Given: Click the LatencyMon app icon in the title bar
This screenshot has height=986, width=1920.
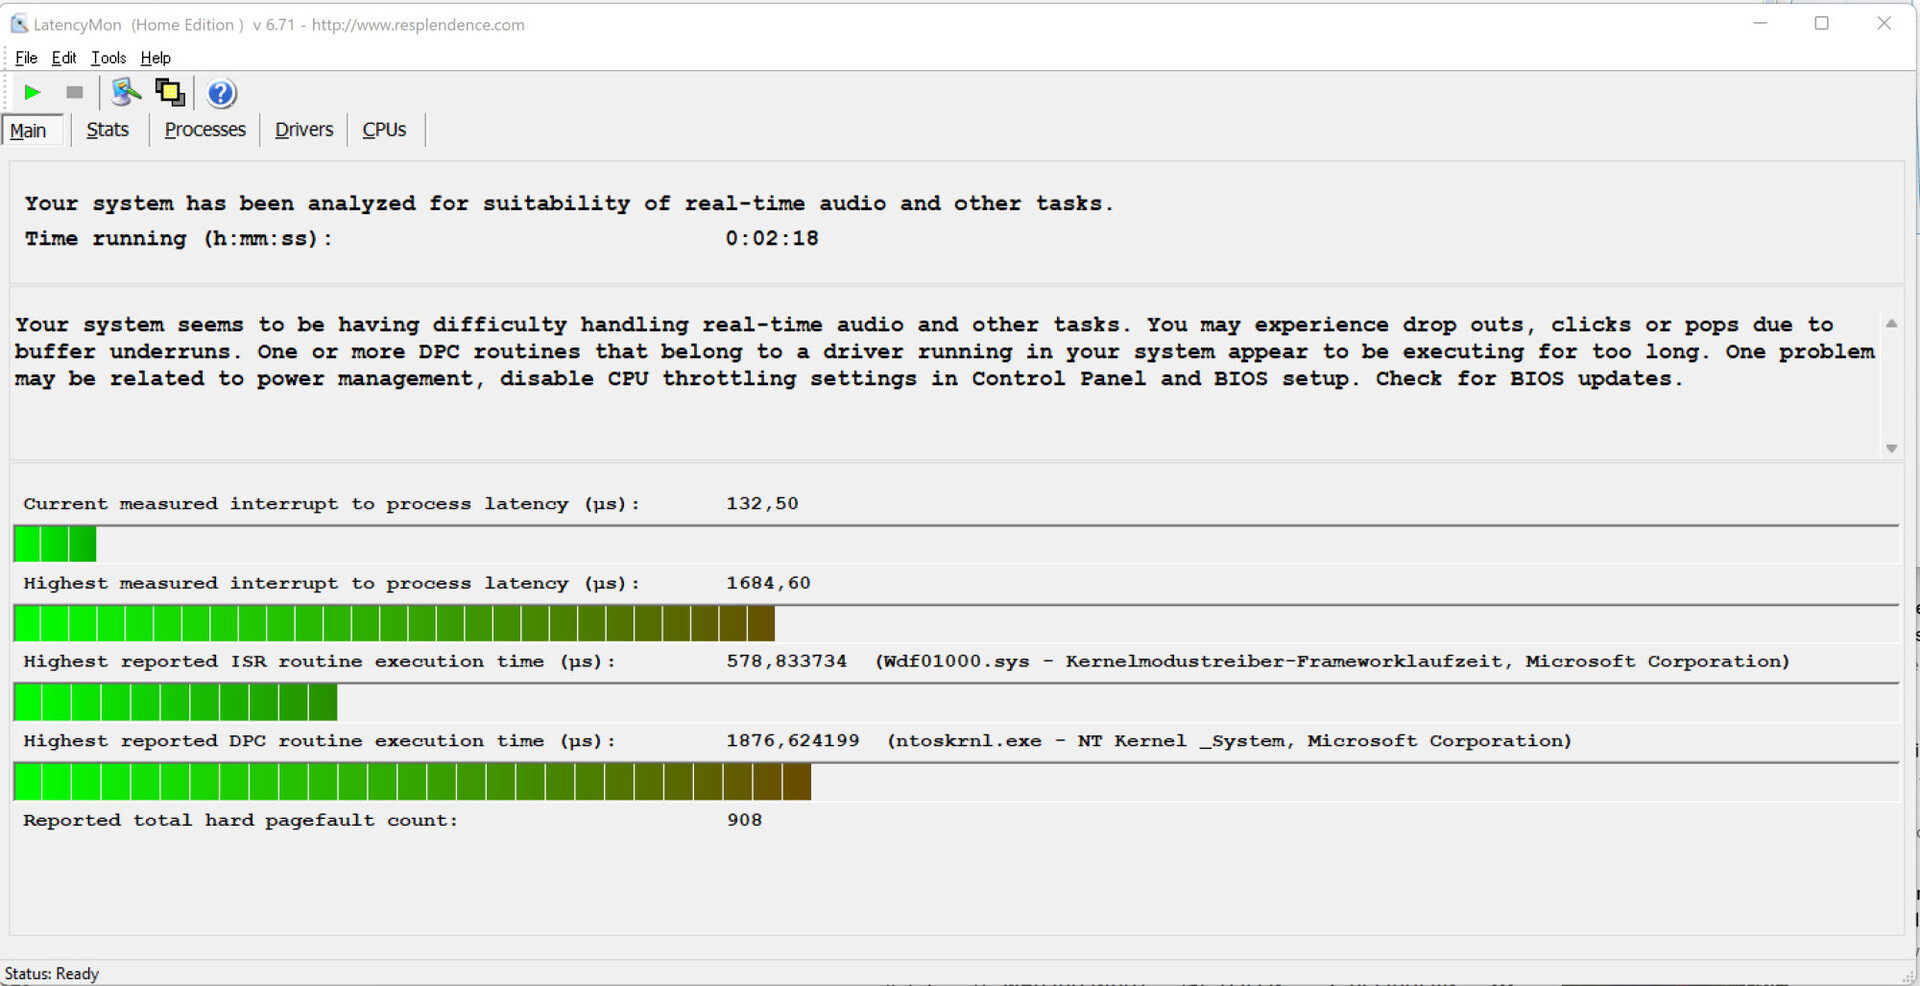Looking at the screenshot, I should click(19, 24).
